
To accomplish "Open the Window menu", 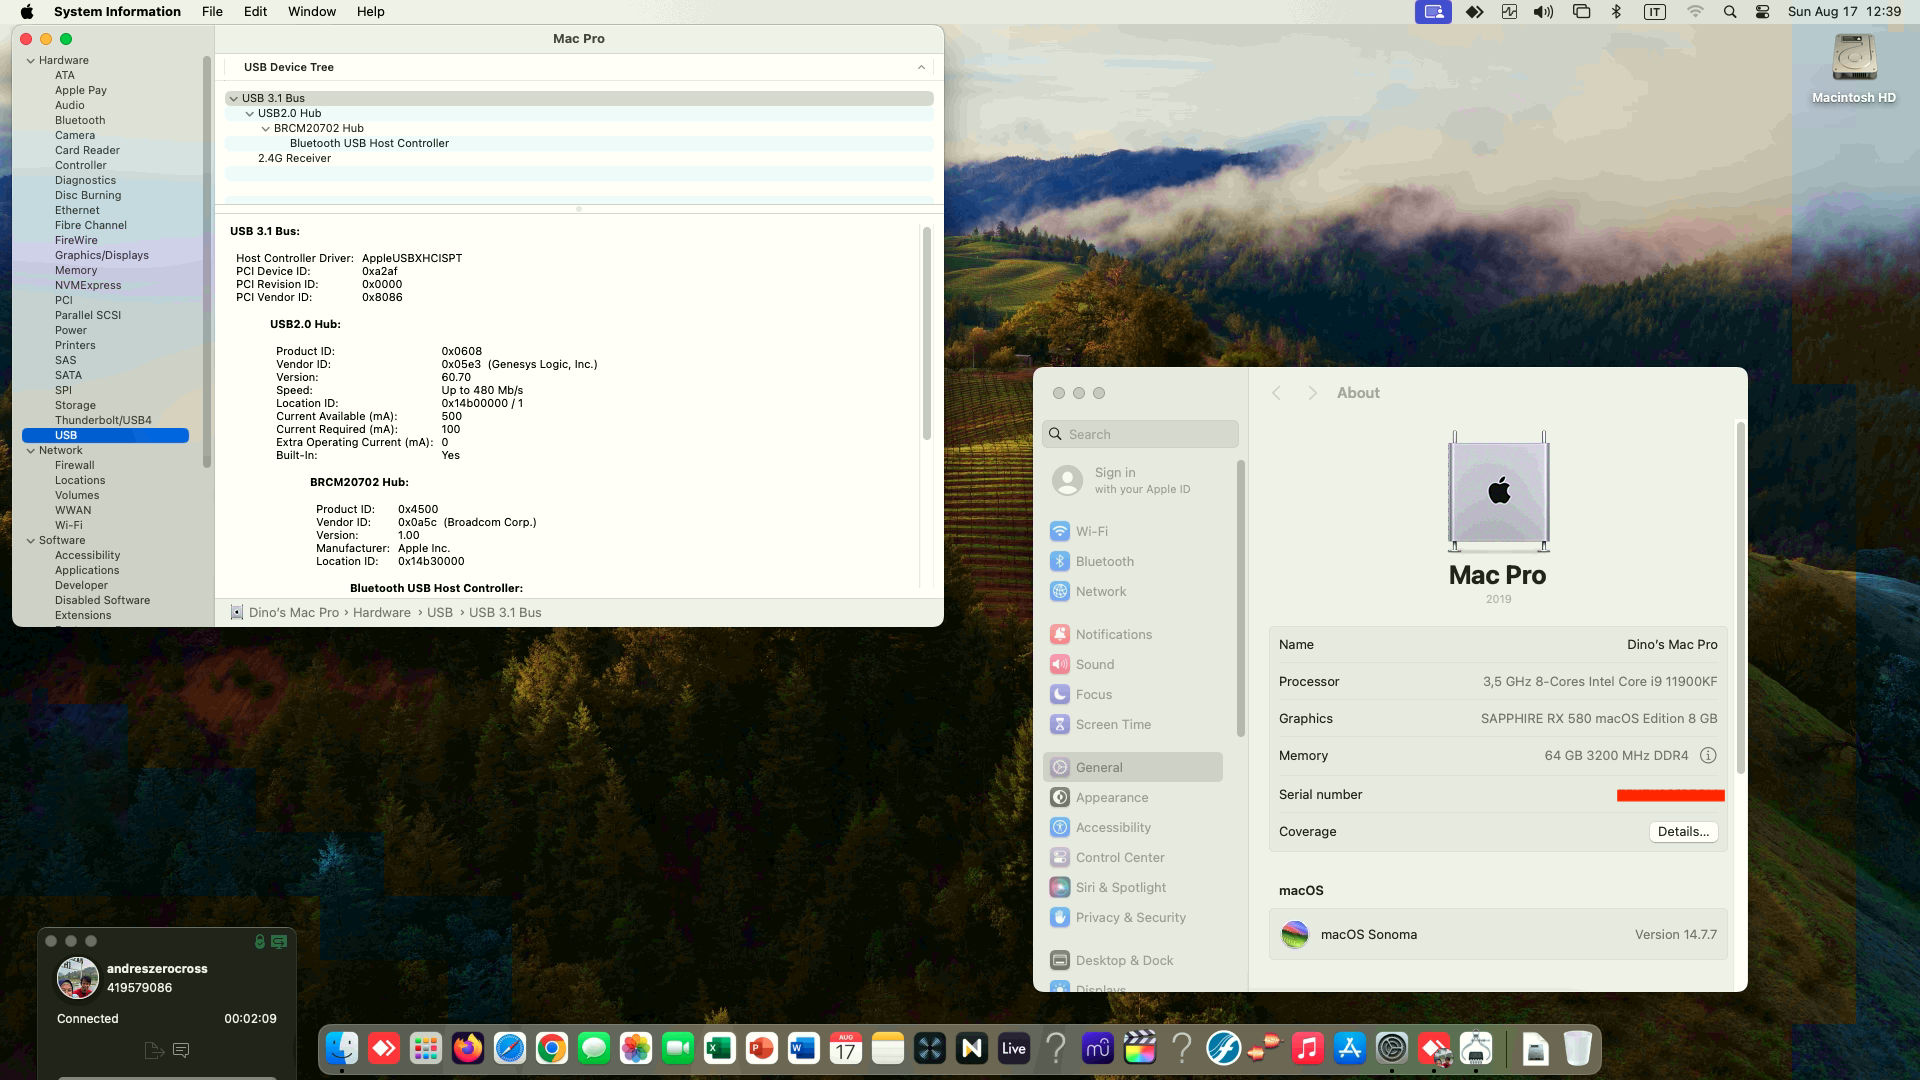I will click(312, 12).
